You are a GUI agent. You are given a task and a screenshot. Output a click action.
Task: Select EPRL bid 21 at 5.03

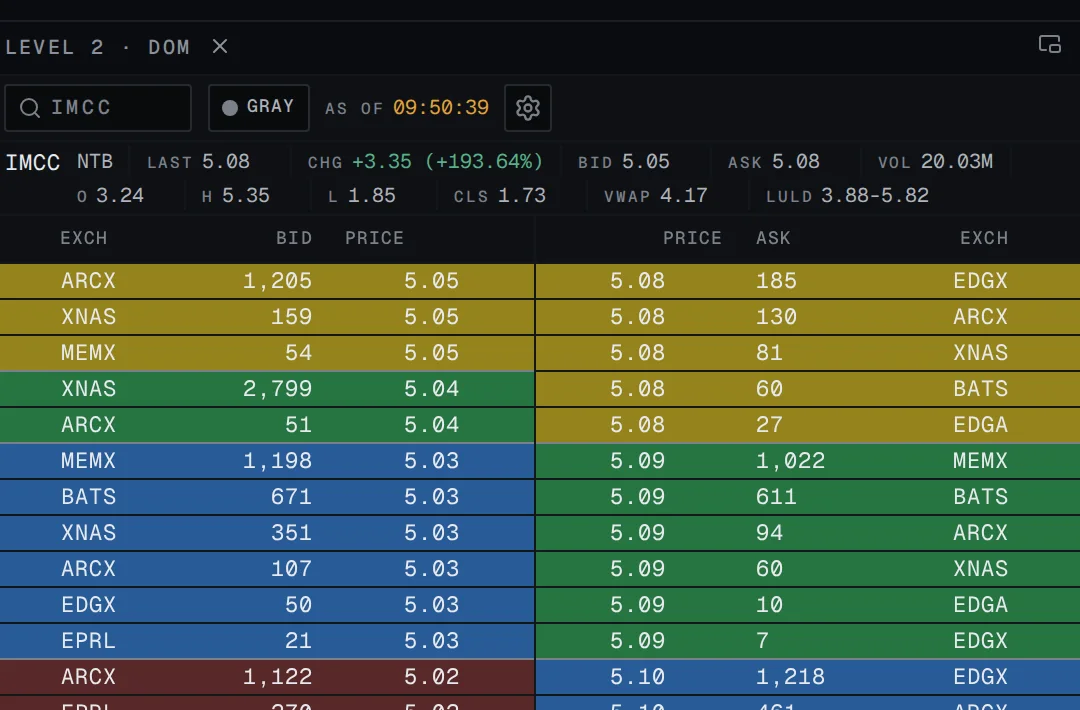tap(267, 640)
